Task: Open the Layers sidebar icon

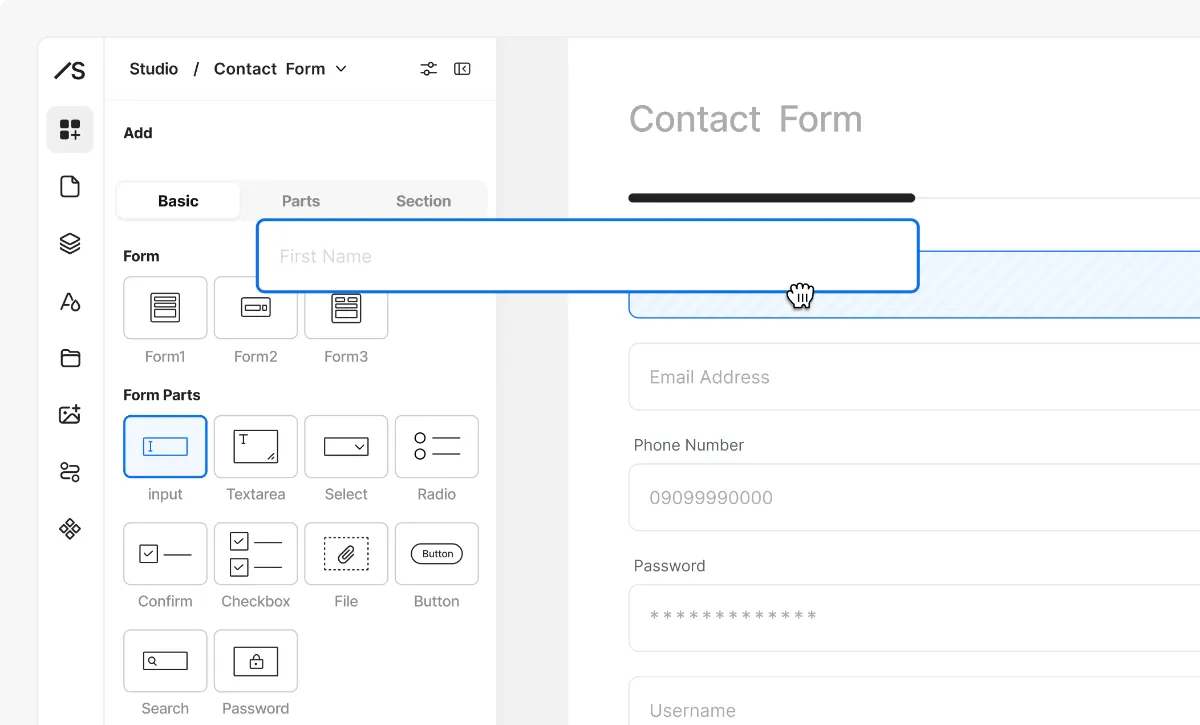Action: (70, 244)
